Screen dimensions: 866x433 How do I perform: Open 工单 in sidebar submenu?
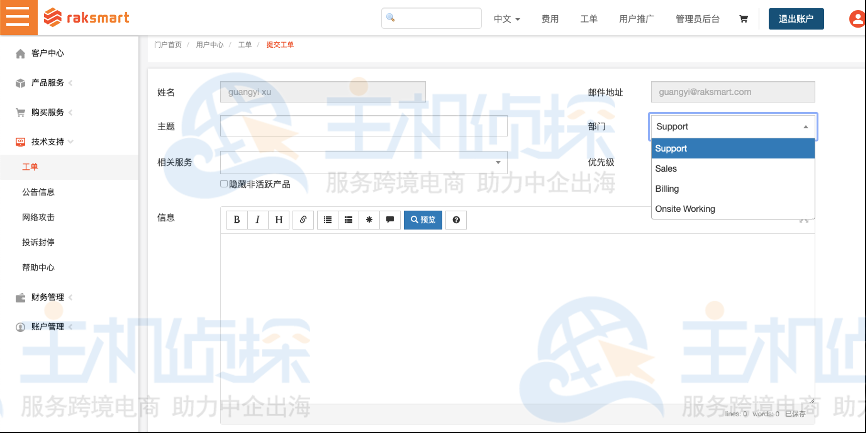(30, 167)
